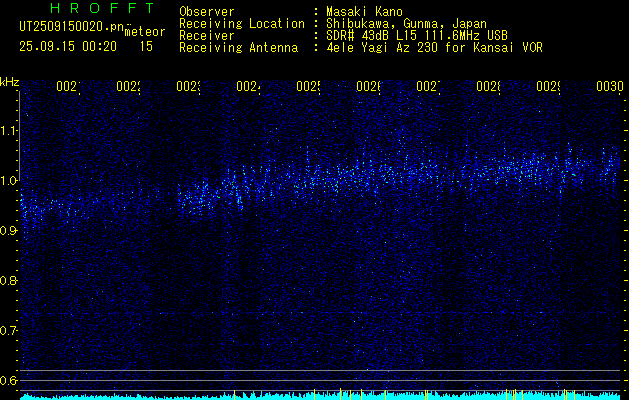Image resolution: width=629 pixels, height=400 pixels.
Task: Click the kHz axis unit label
Action: (x=10, y=82)
